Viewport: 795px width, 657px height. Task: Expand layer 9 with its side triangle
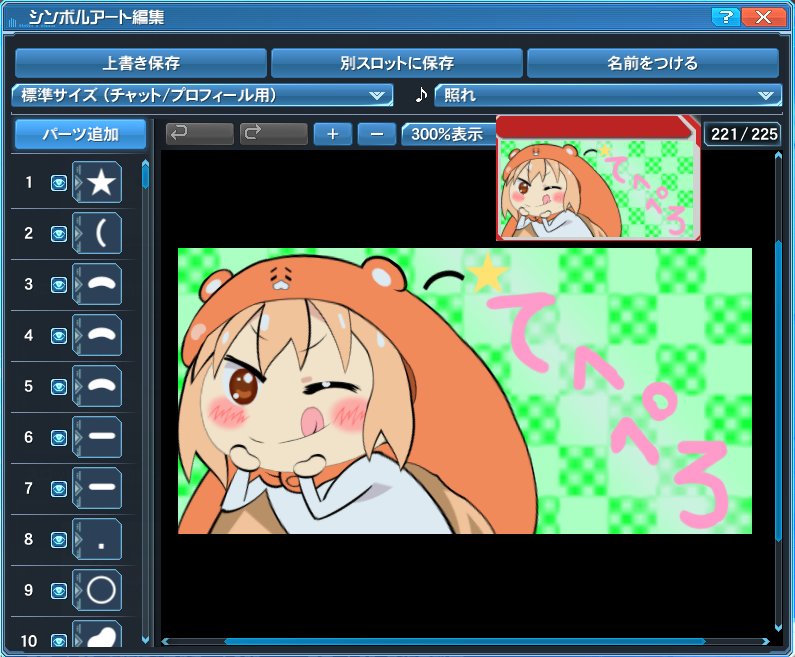78,590
